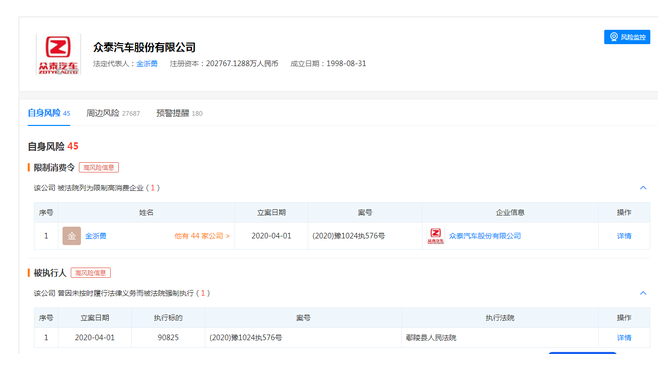The height and width of the screenshot is (391, 670).
Task: Click the 姓名 column header
Action: click(x=146, y=212)
